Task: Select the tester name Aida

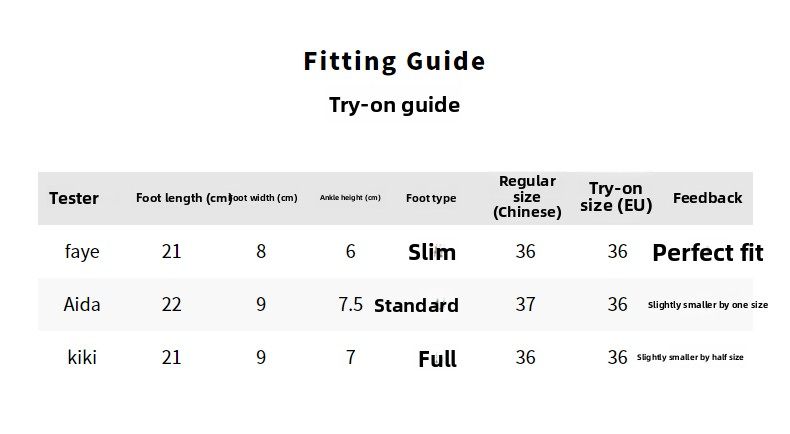Action: pyautogui.click(x=82, y=304)
